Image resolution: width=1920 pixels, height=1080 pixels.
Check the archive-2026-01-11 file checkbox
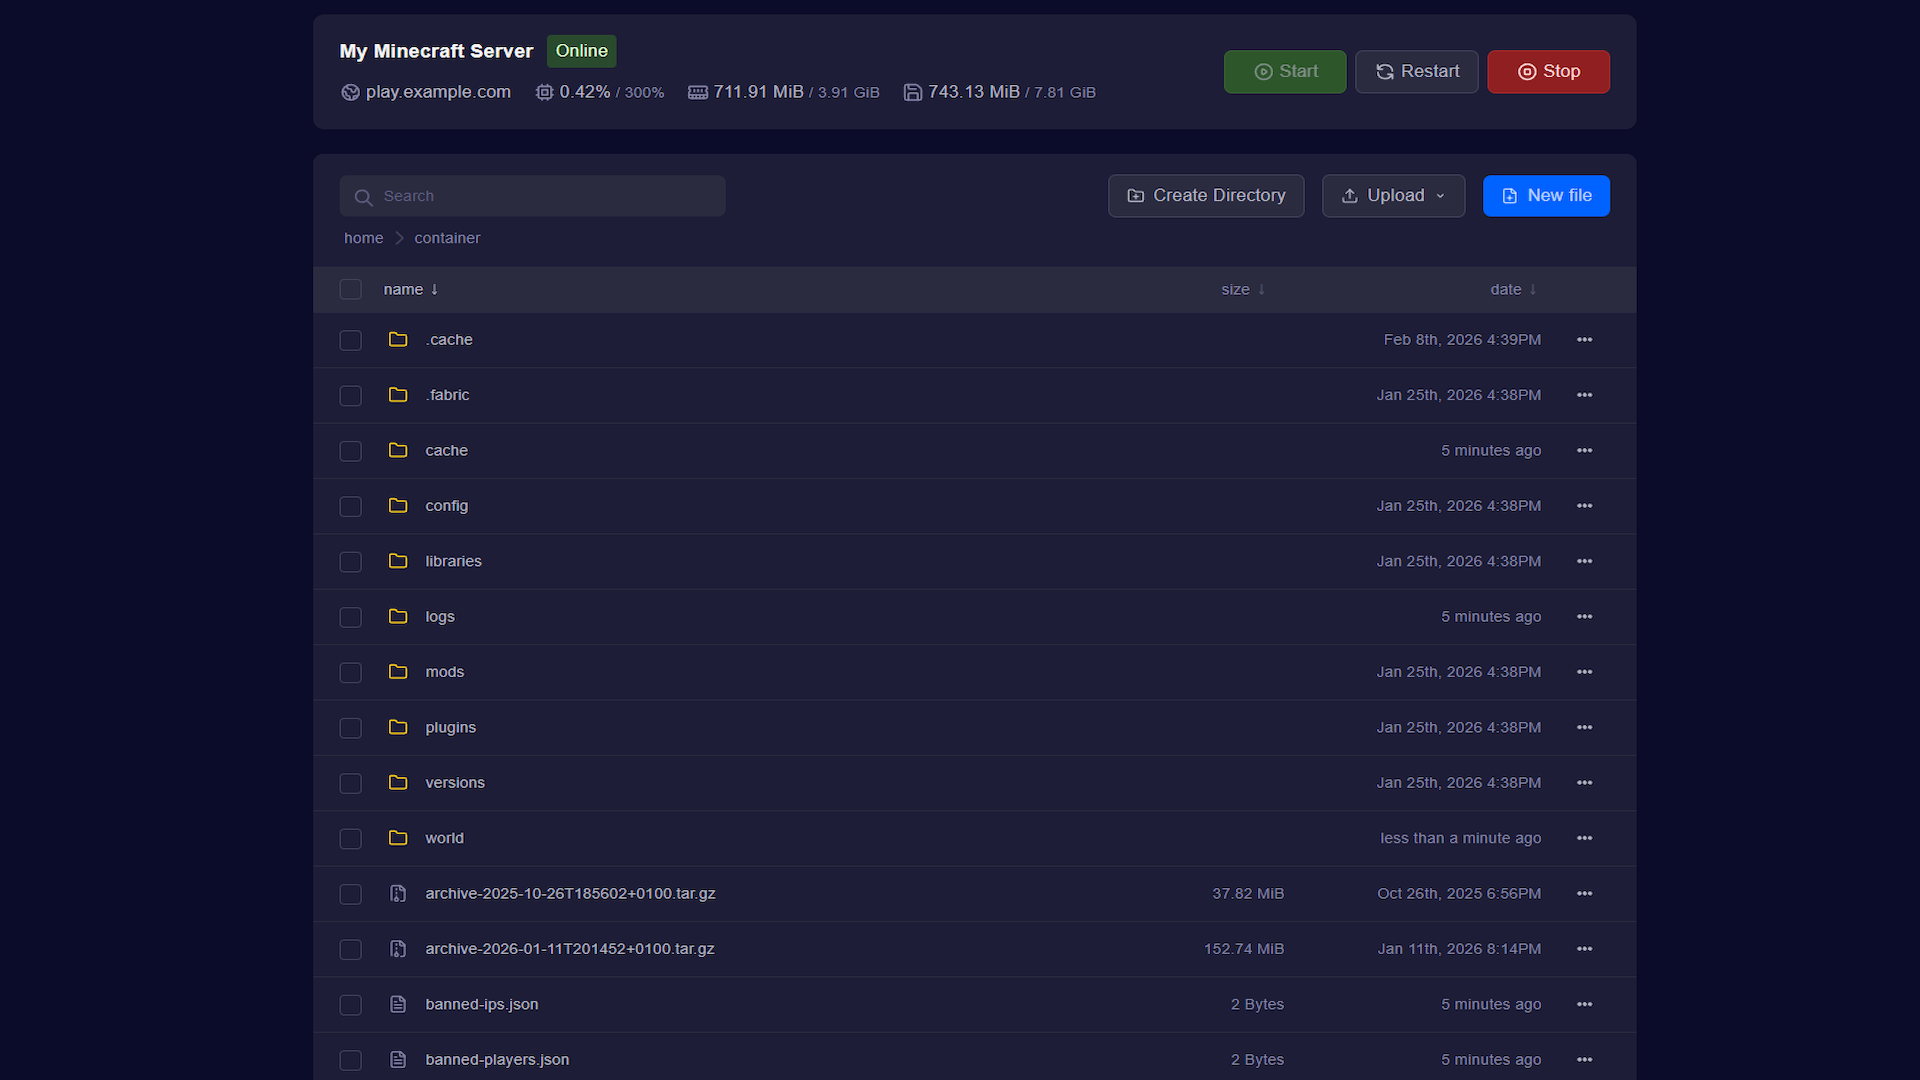(x=350, y=949)
